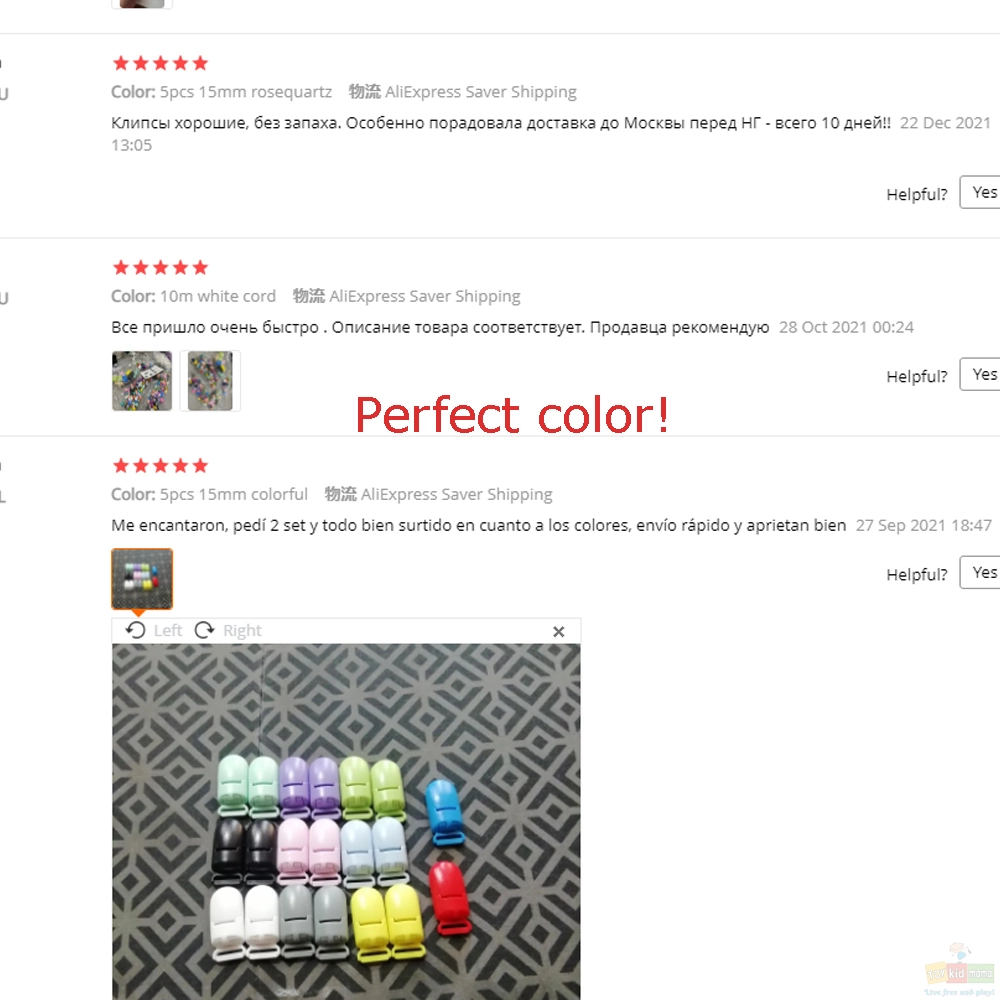Open second photo in white cord review

210,381
